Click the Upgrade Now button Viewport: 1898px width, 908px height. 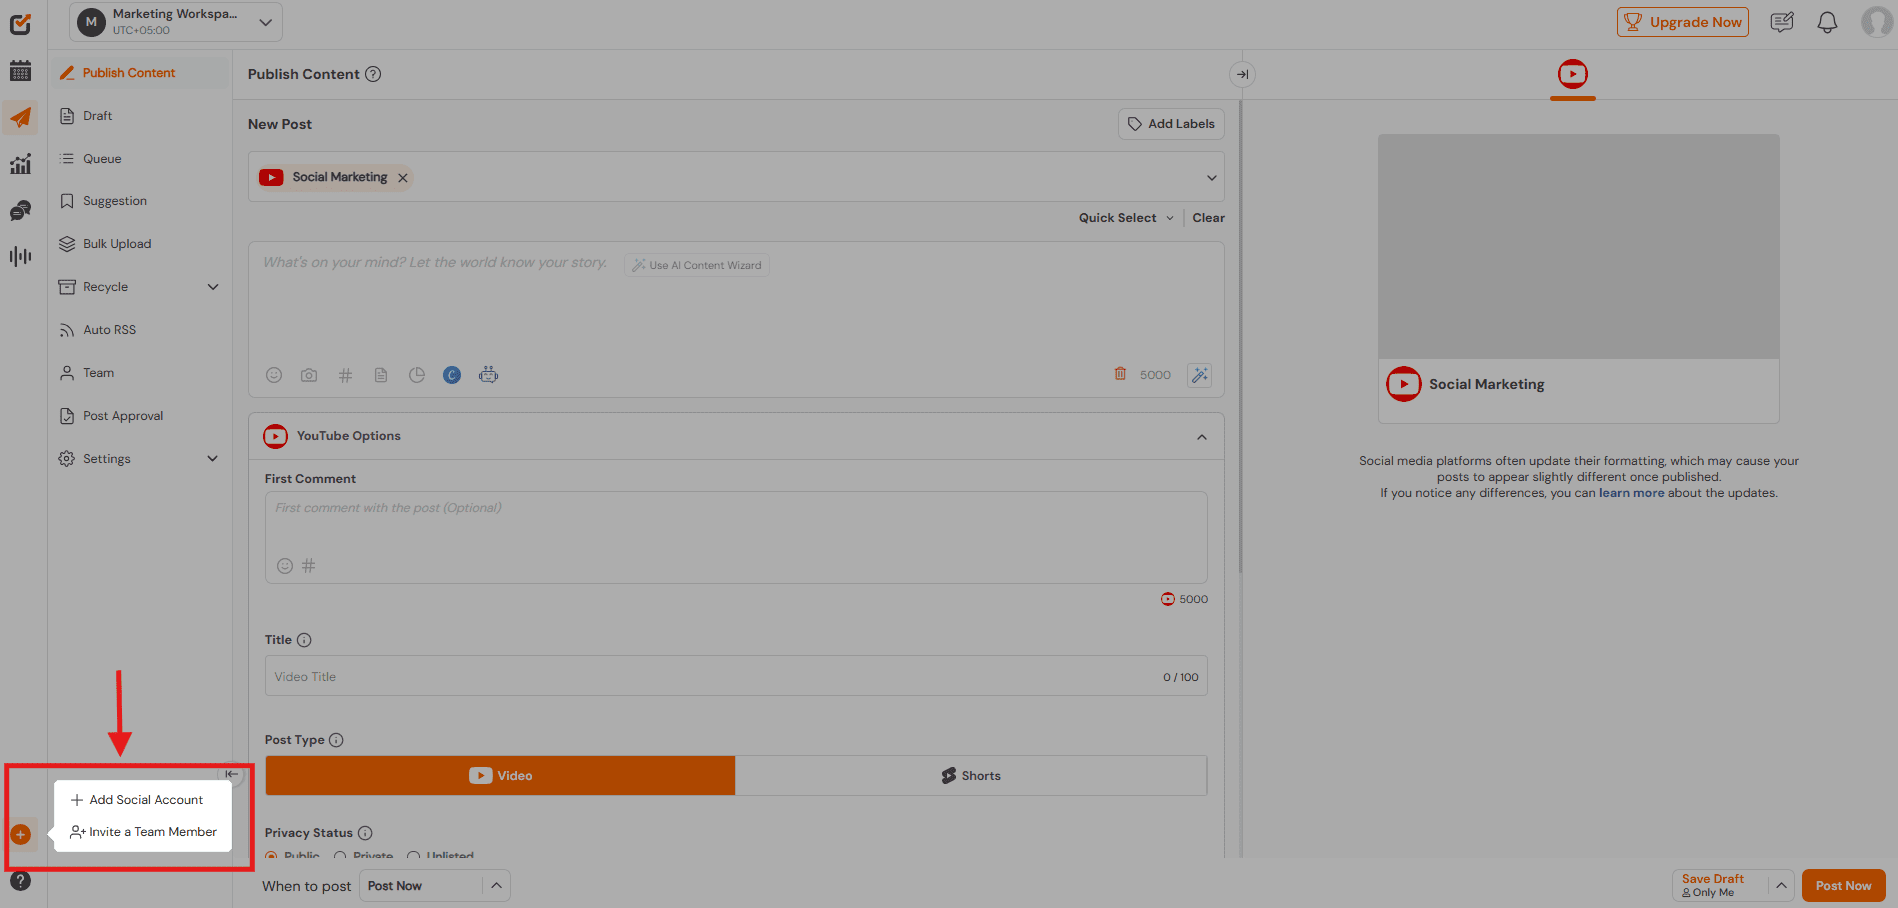point(1682,22)
